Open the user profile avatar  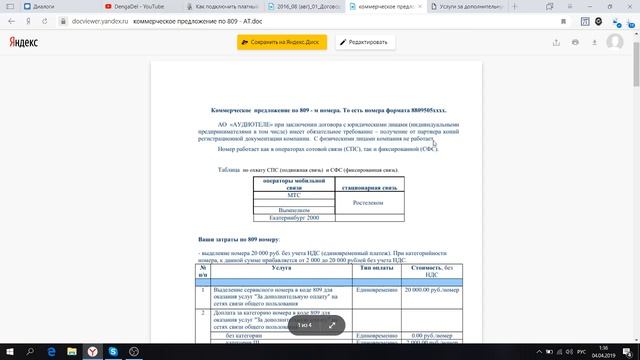click(615, 42)
